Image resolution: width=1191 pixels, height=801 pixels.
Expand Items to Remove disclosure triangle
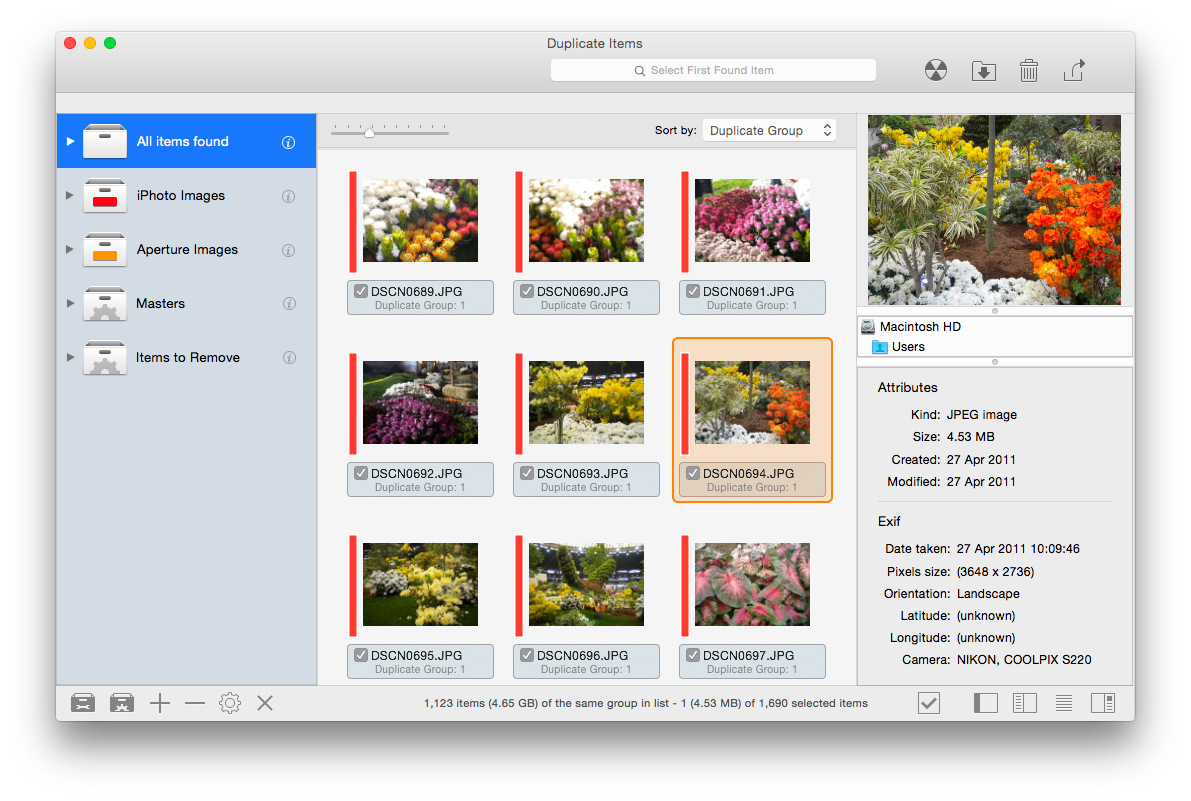click(70, 357)
